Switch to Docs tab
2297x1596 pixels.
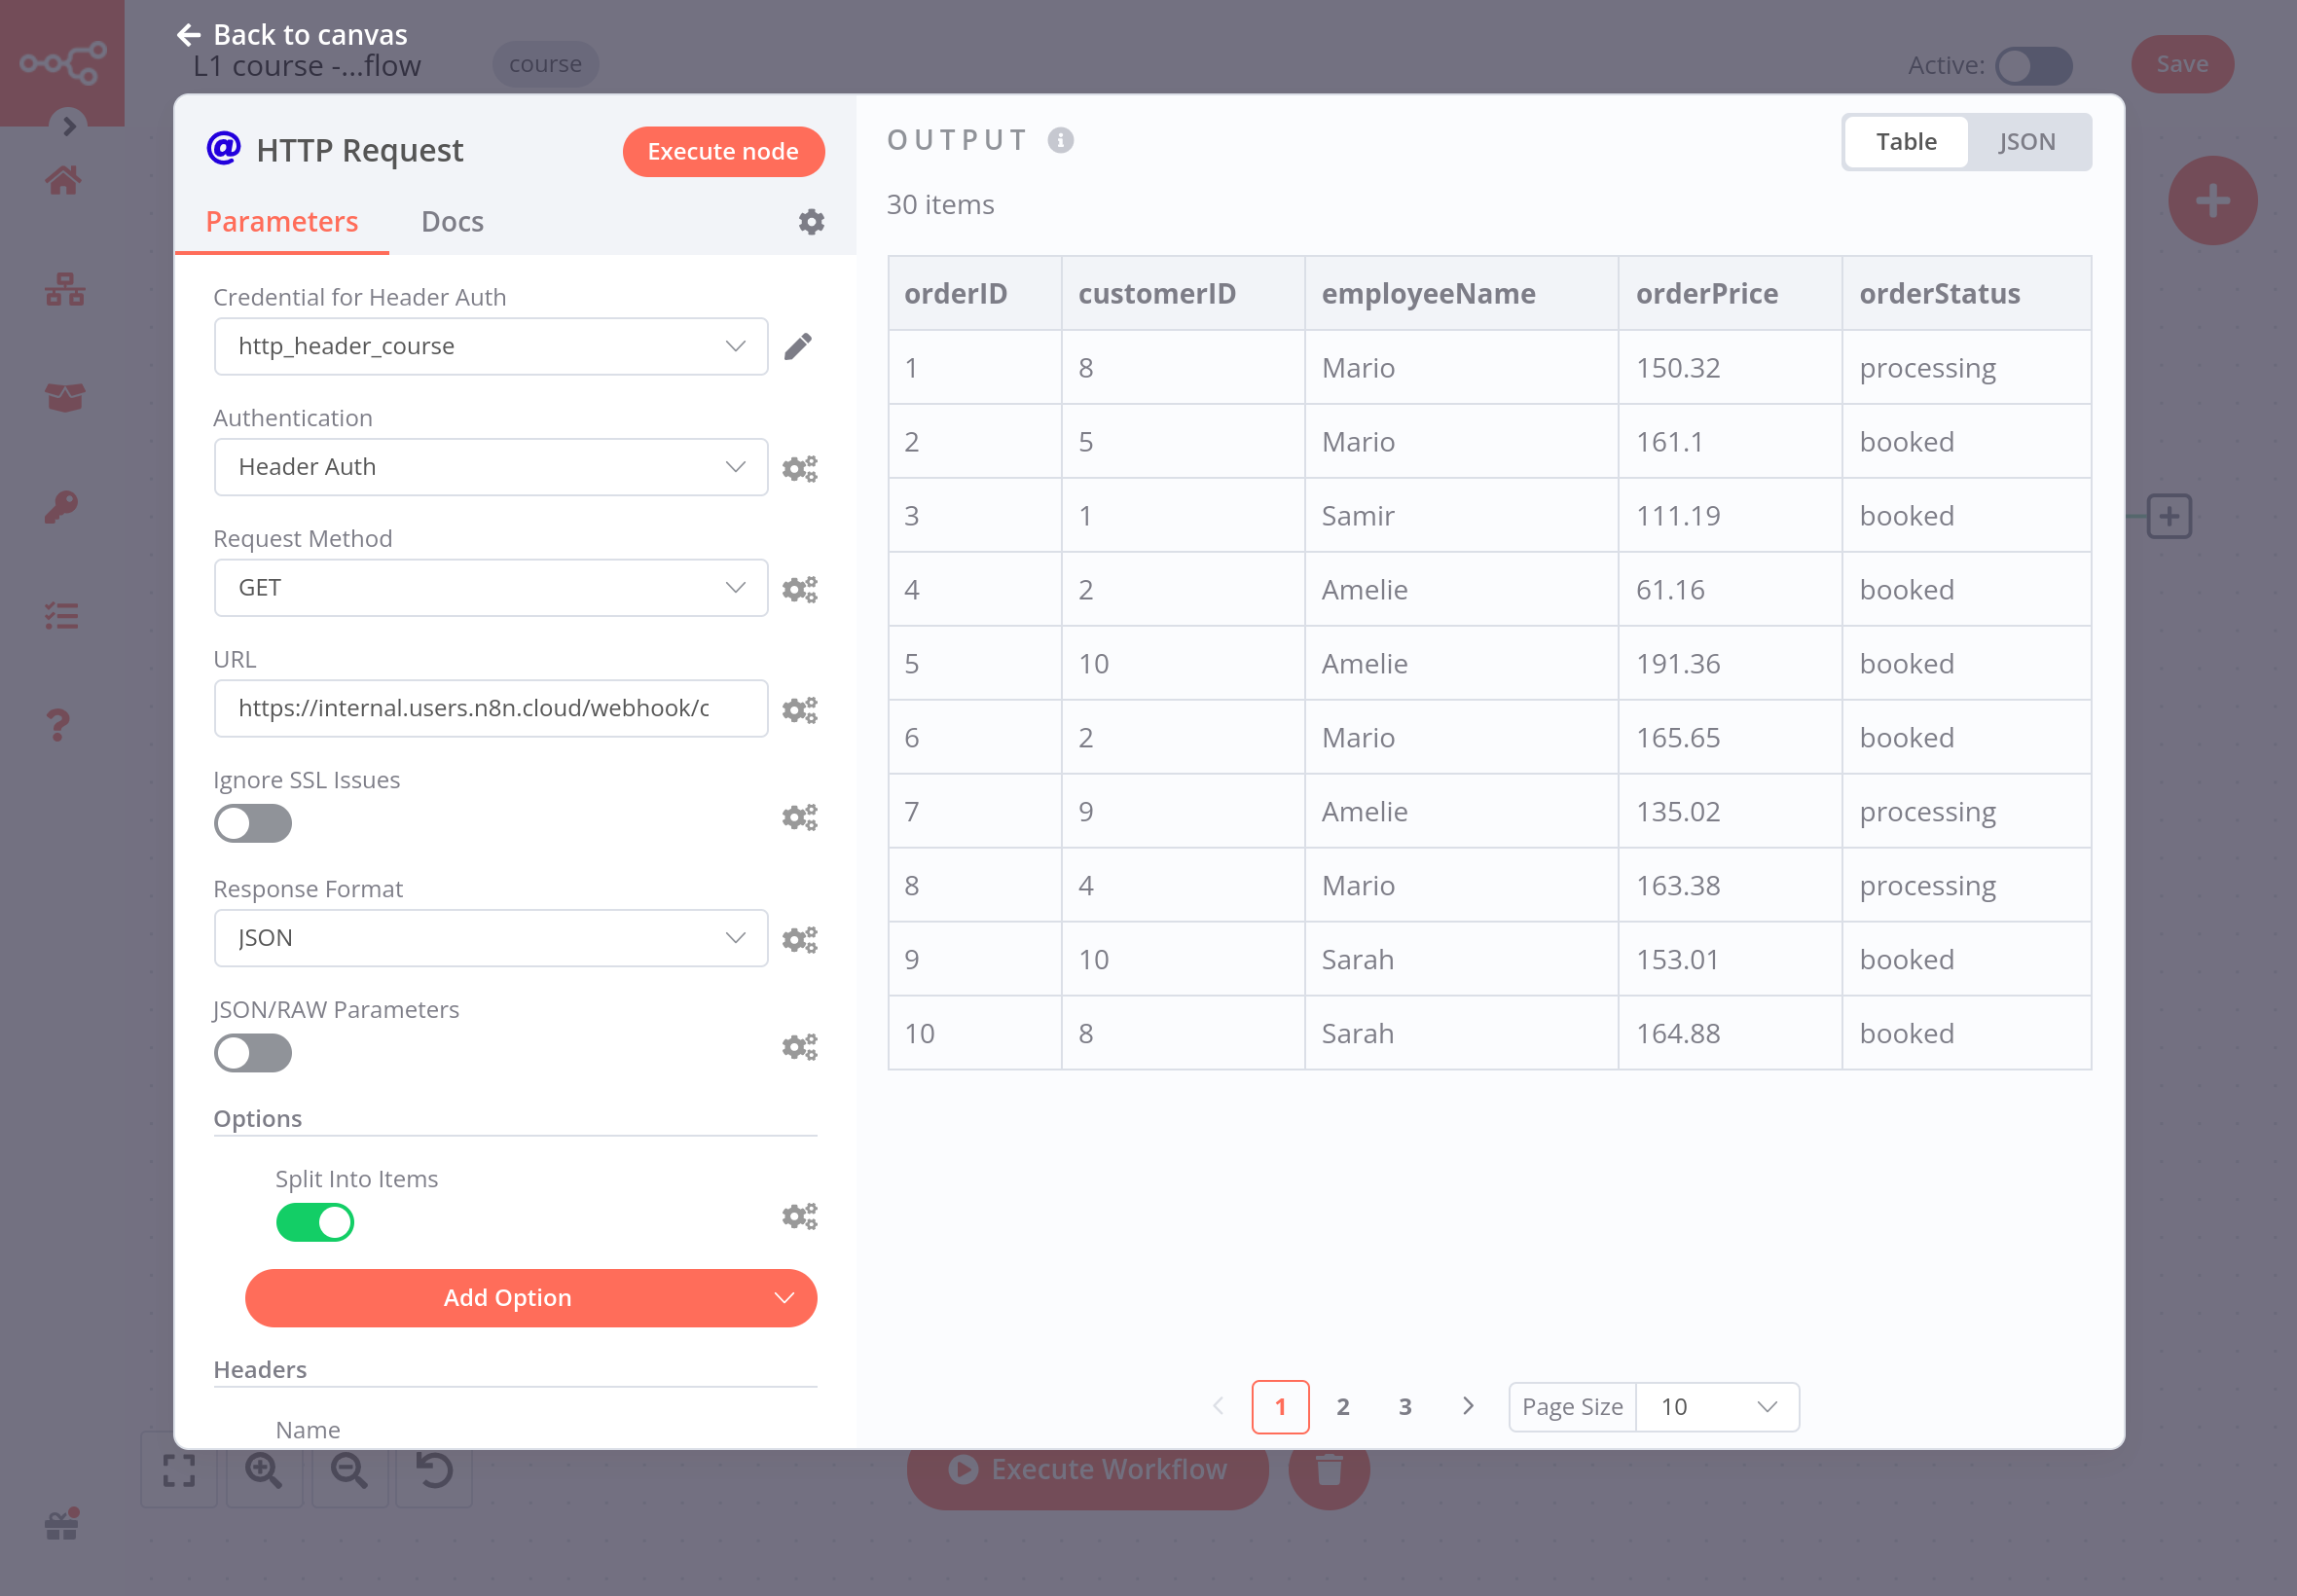(x=452, y=222)
